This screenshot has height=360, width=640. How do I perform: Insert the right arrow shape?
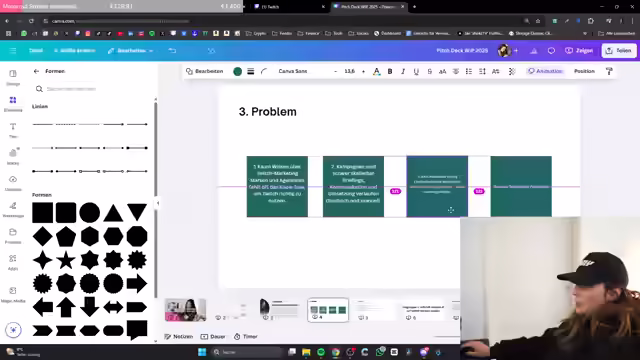click(137, 283)
